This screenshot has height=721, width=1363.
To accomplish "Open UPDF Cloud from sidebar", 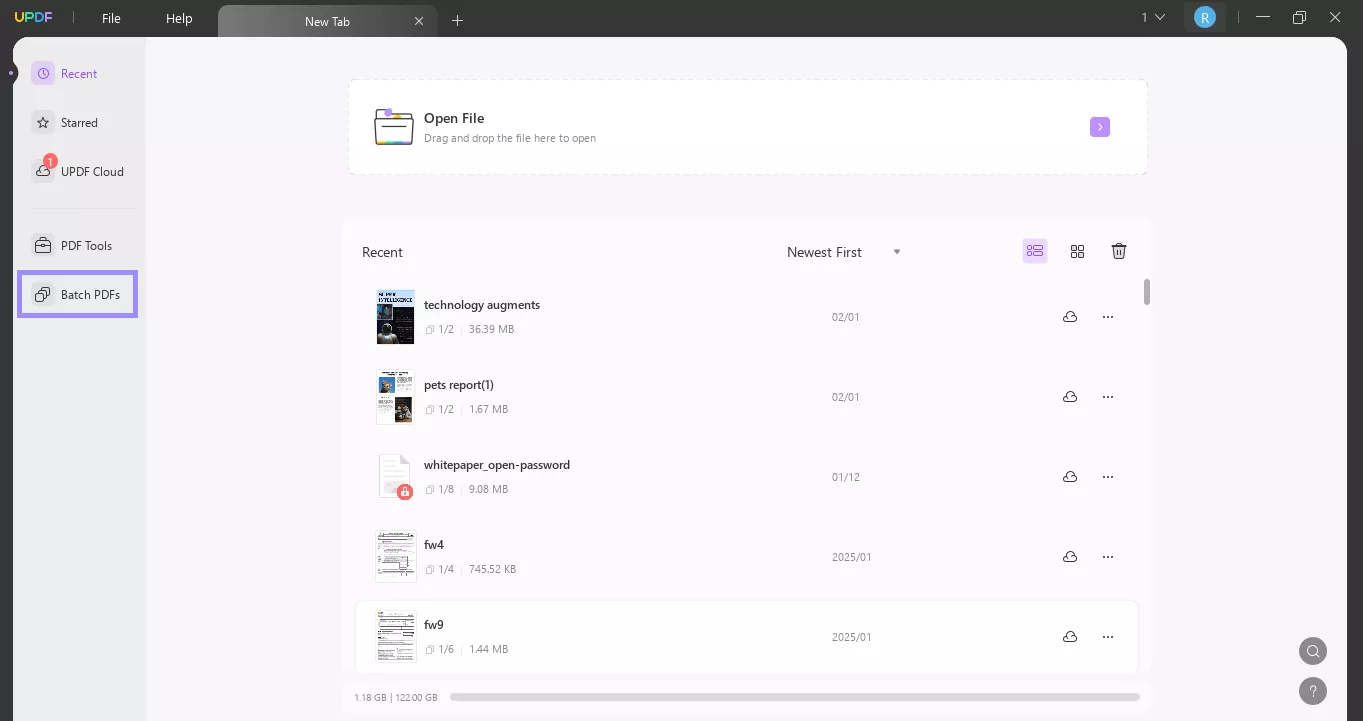I will click(78, 171).
